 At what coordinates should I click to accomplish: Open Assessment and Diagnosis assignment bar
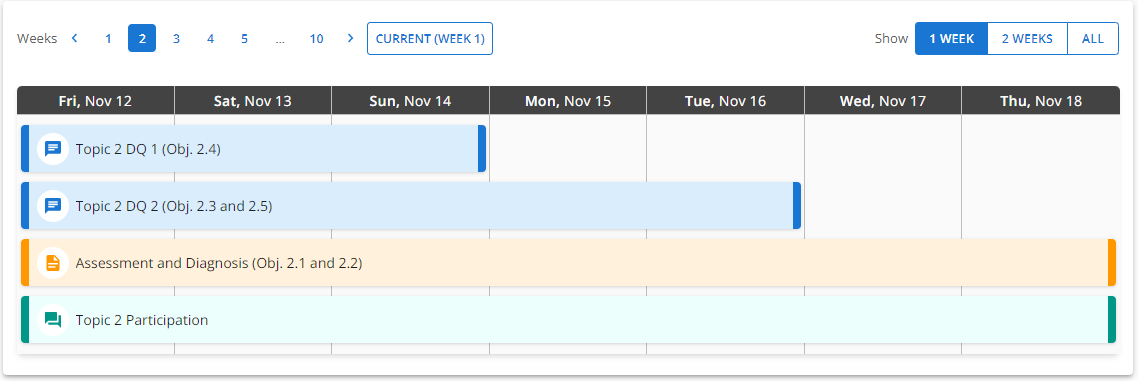click(568, 263)
